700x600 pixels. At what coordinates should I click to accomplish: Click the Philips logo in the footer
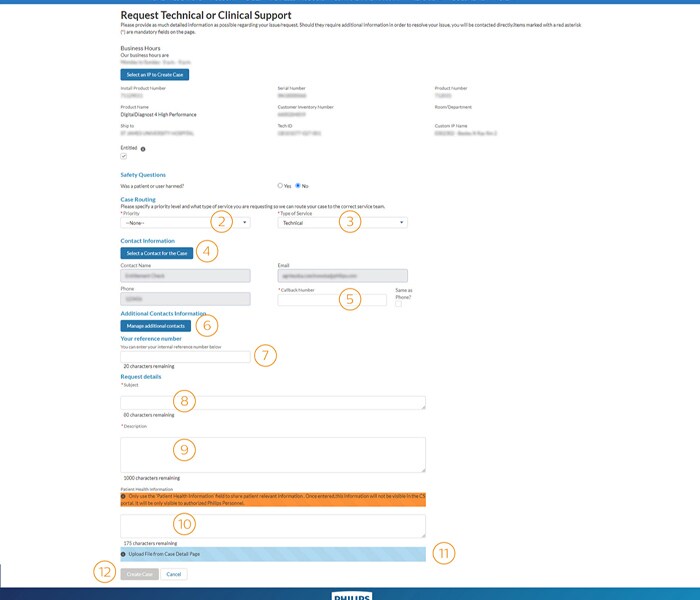351,596
